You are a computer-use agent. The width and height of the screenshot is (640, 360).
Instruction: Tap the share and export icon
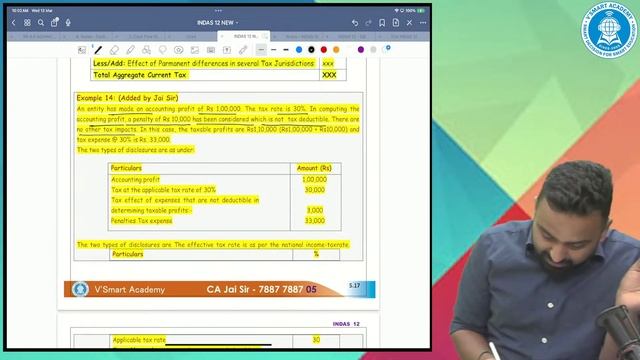(54, 23)
